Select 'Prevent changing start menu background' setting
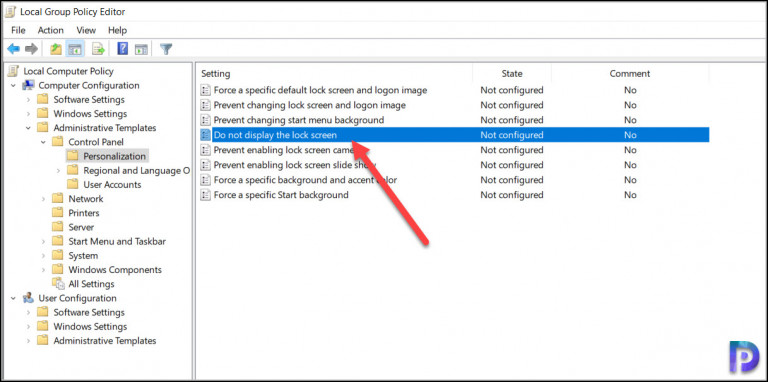768x382 pixels. (299, 120)
